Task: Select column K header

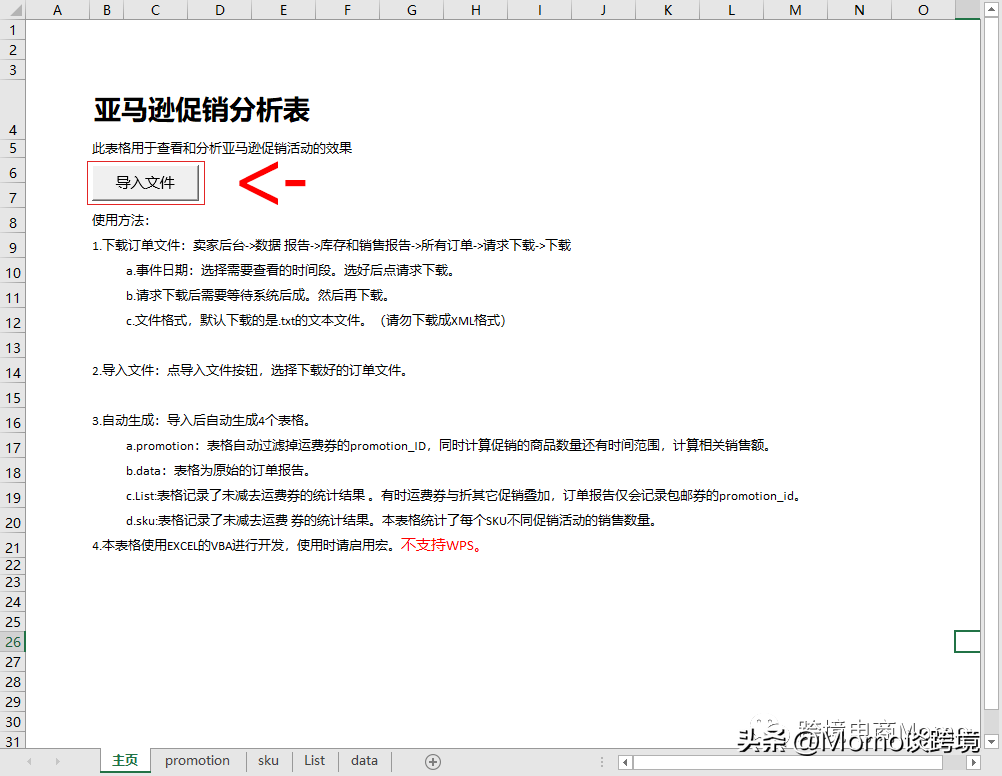Action: click(x=668, y=10)
